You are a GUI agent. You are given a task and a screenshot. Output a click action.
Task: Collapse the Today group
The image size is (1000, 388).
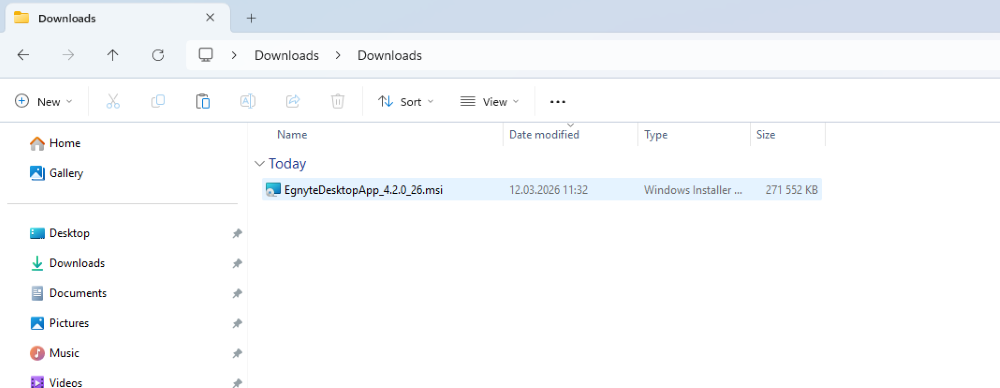coord(259,164)
